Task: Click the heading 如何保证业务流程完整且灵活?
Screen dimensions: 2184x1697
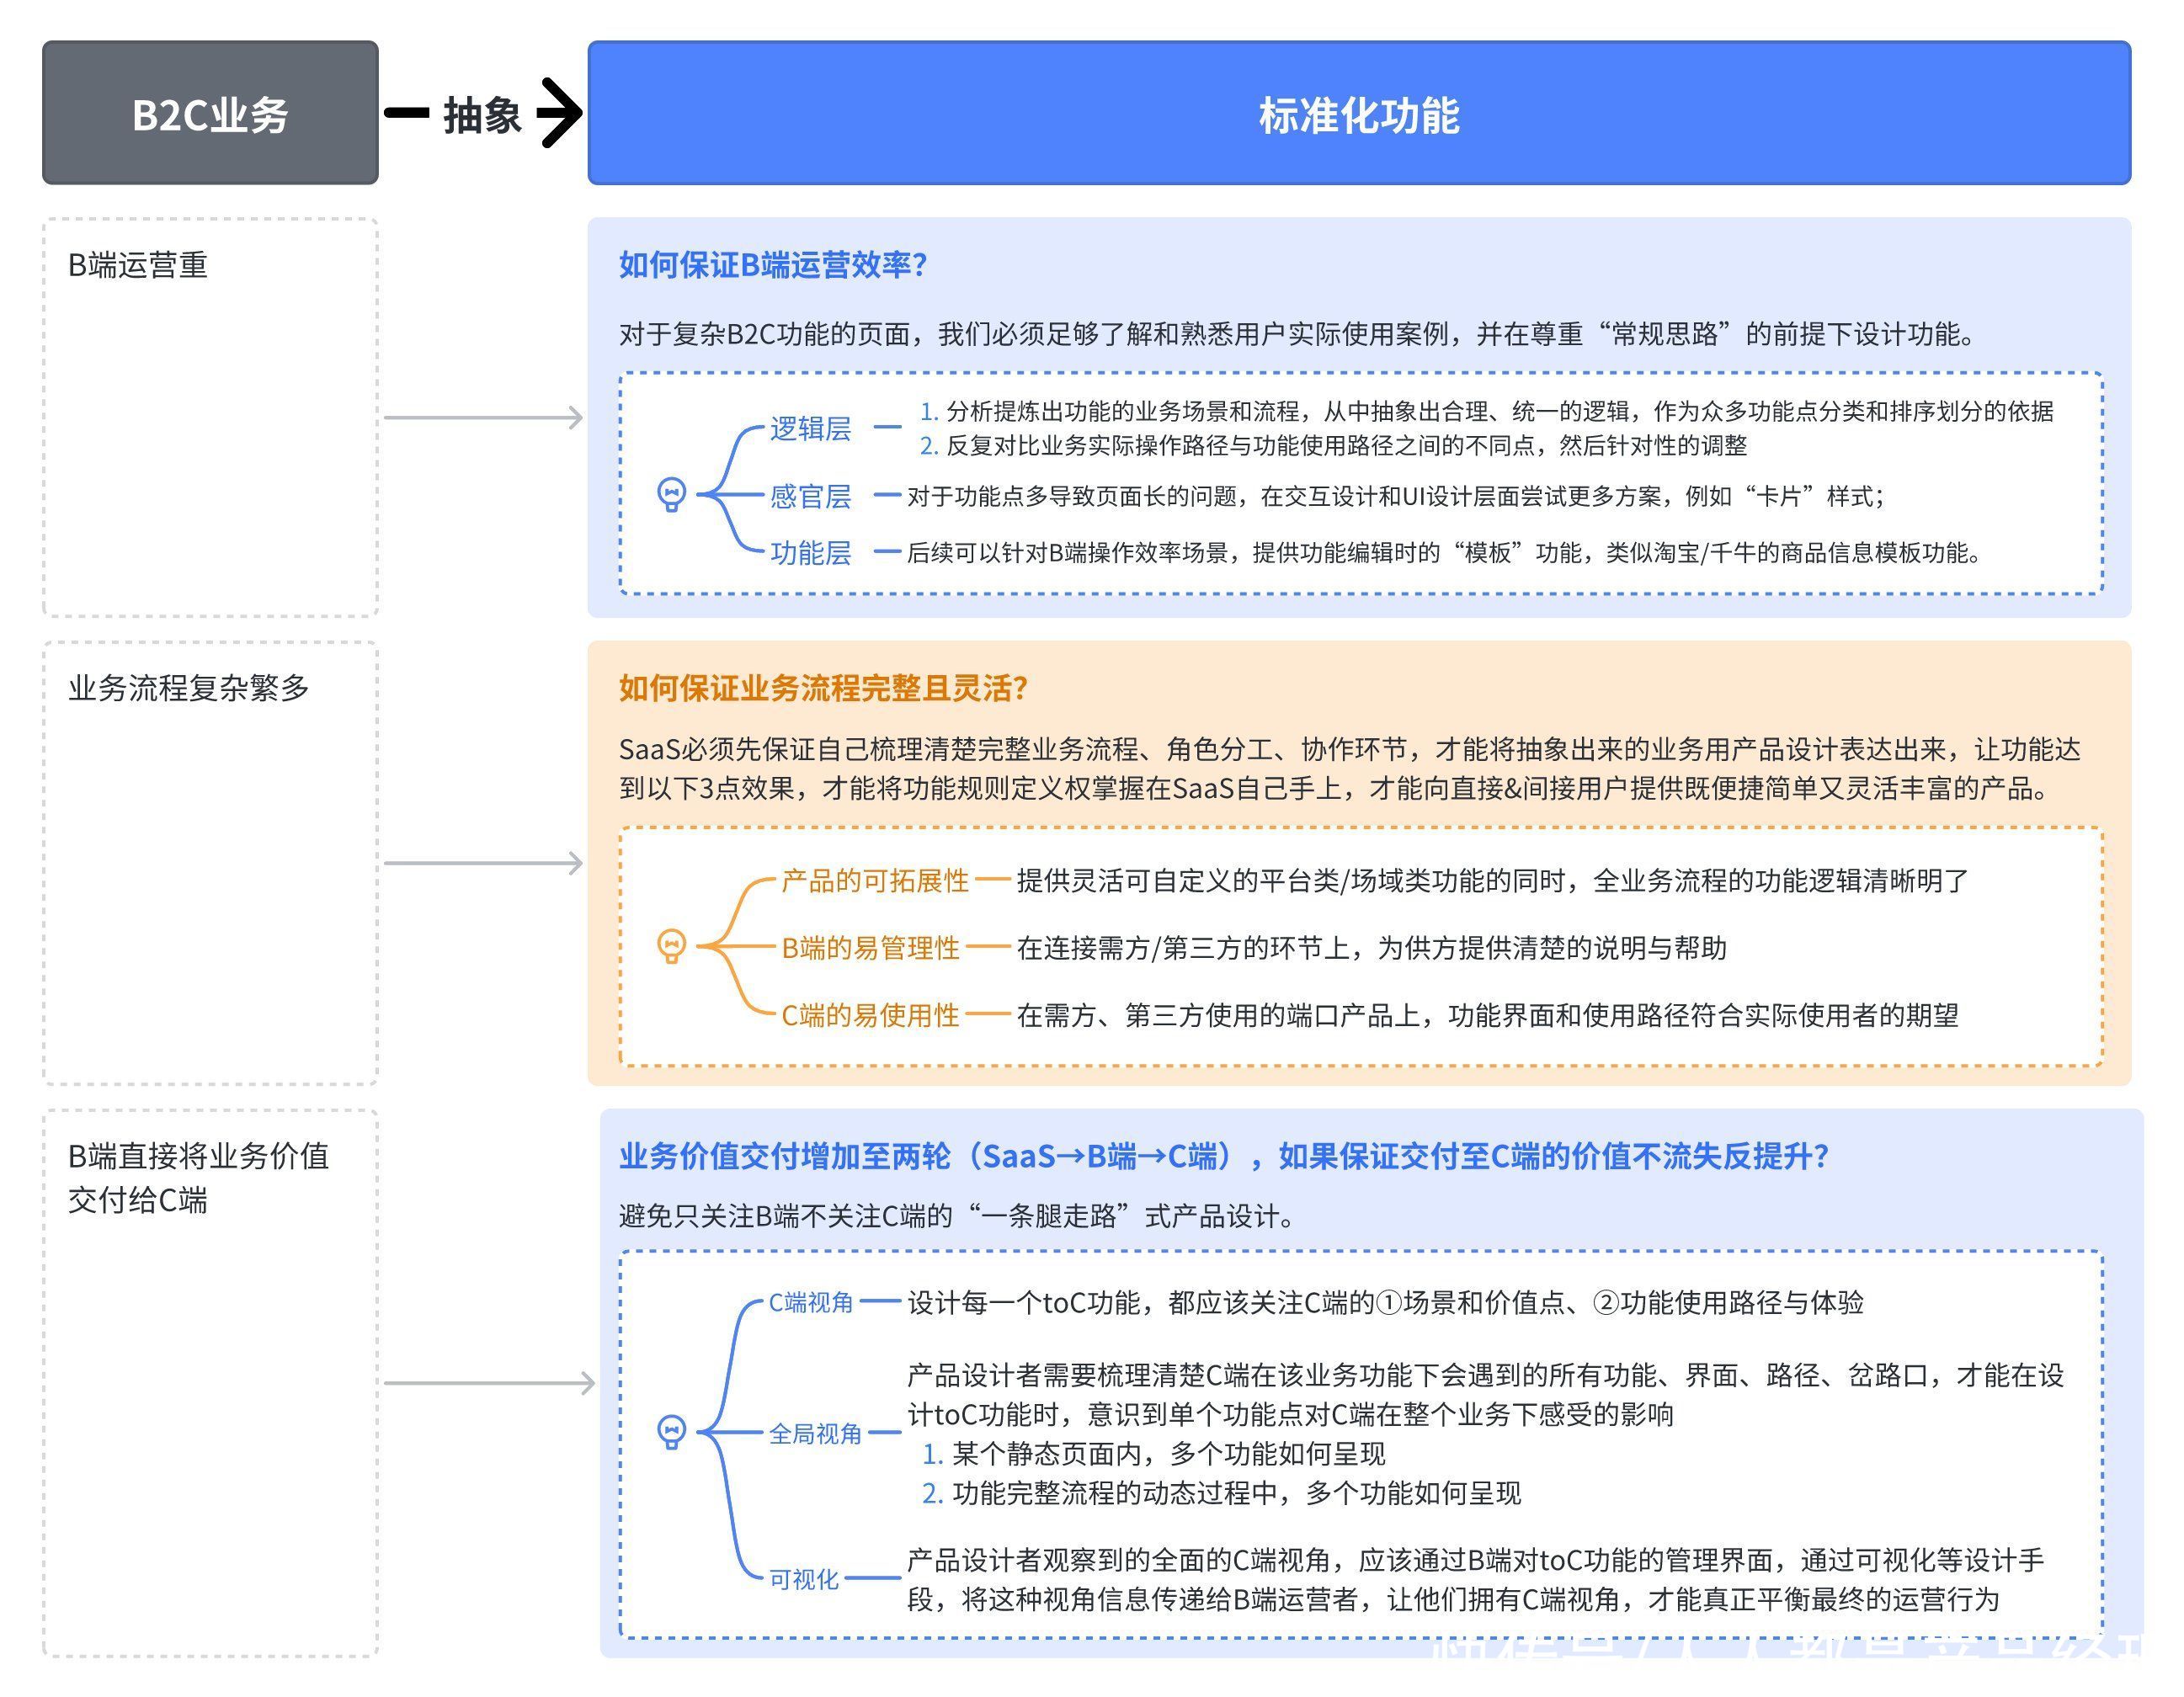Action: click(823, 688)
